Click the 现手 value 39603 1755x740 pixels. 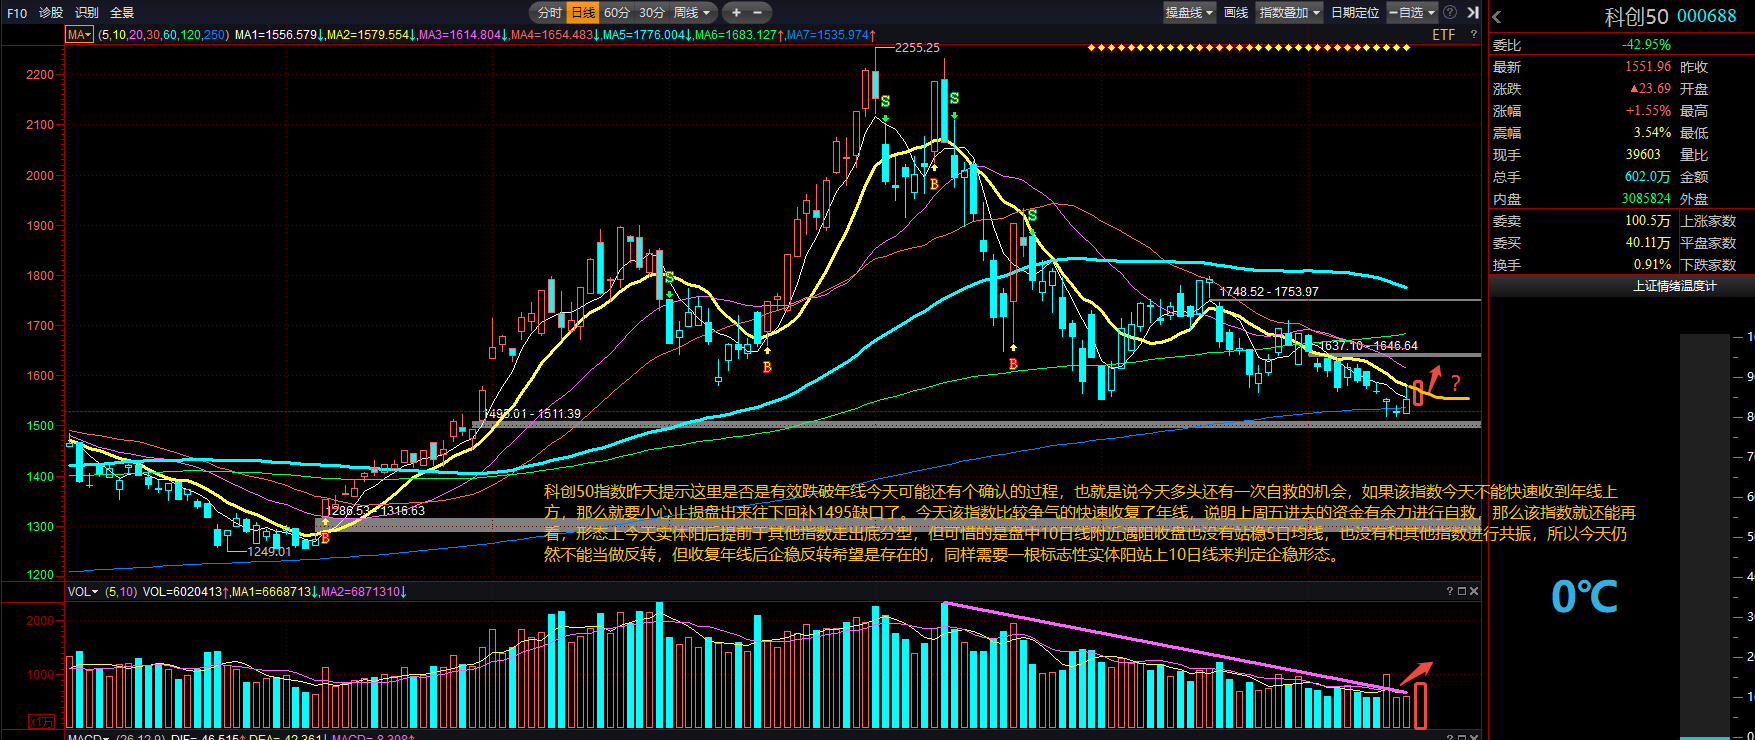(x=1643, y=155)
